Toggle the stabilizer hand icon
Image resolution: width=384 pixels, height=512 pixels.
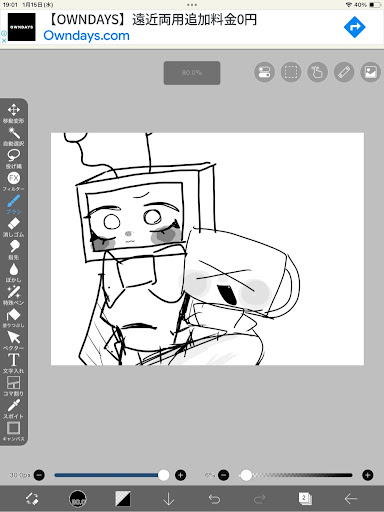(x=317, y=72)
